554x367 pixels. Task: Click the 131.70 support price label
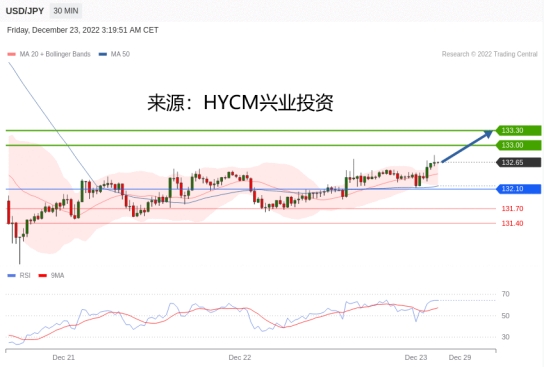point(512,209)
